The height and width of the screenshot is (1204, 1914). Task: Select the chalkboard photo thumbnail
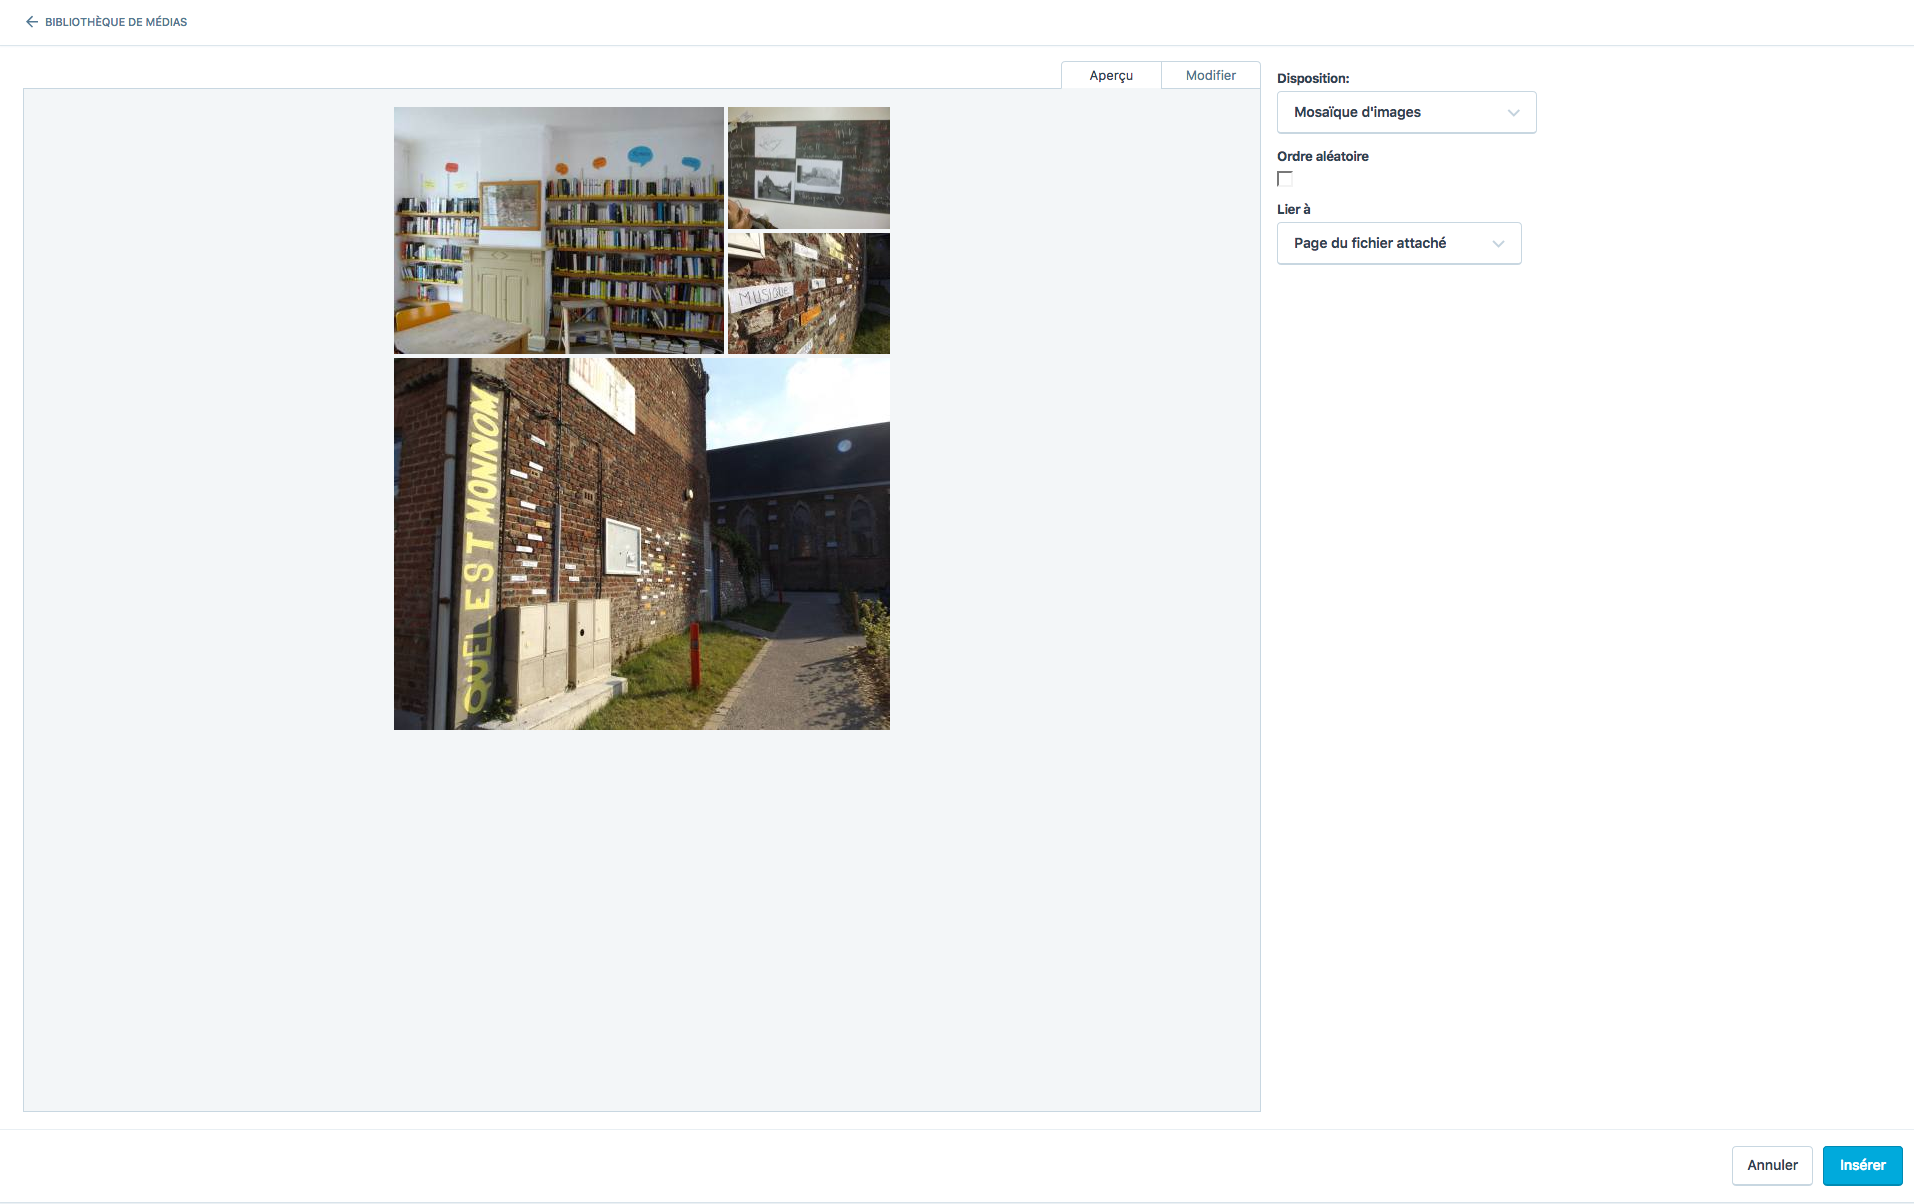coord(808,167)
